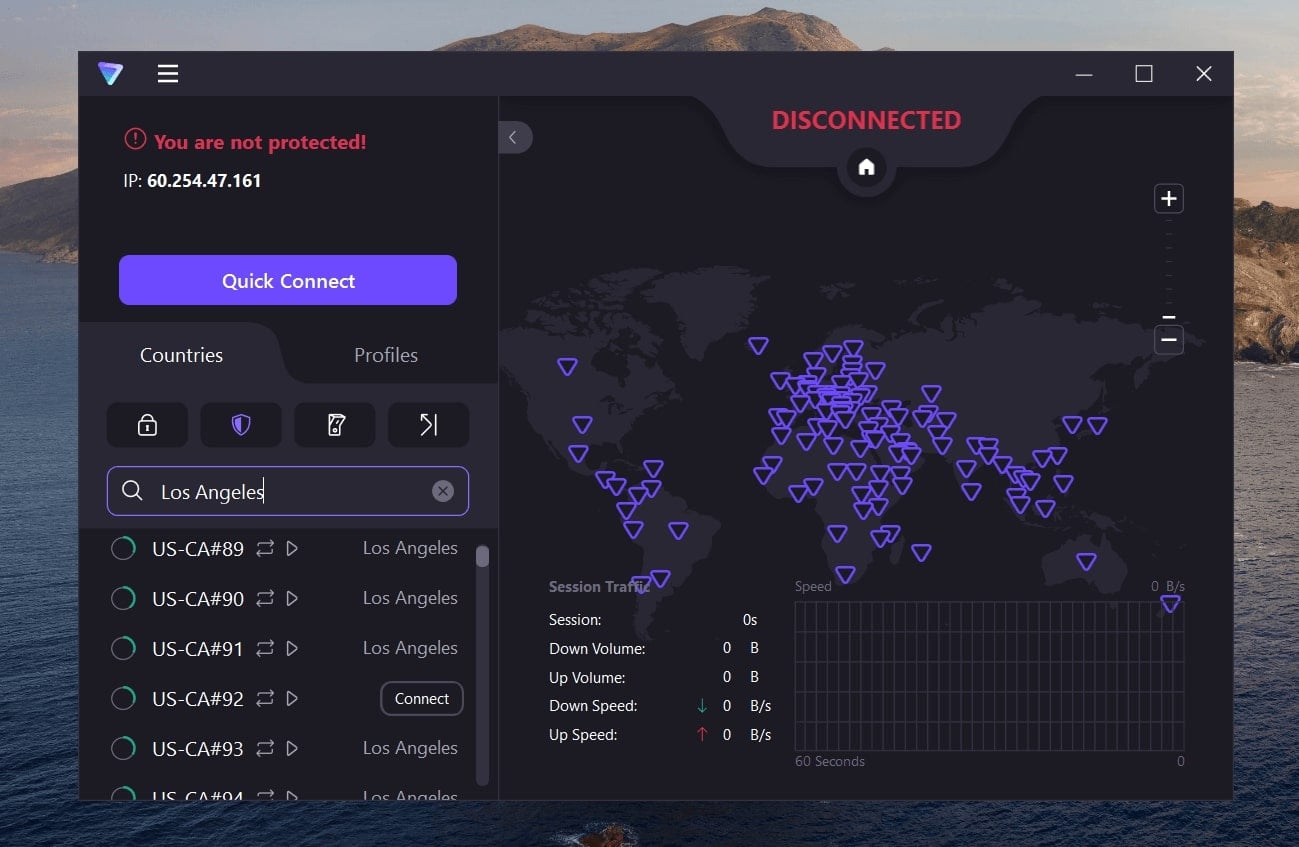The height and width of the screenshot is (847, 1299).
Task: Click the search magnifier icon
Action: tap(132, 490)
